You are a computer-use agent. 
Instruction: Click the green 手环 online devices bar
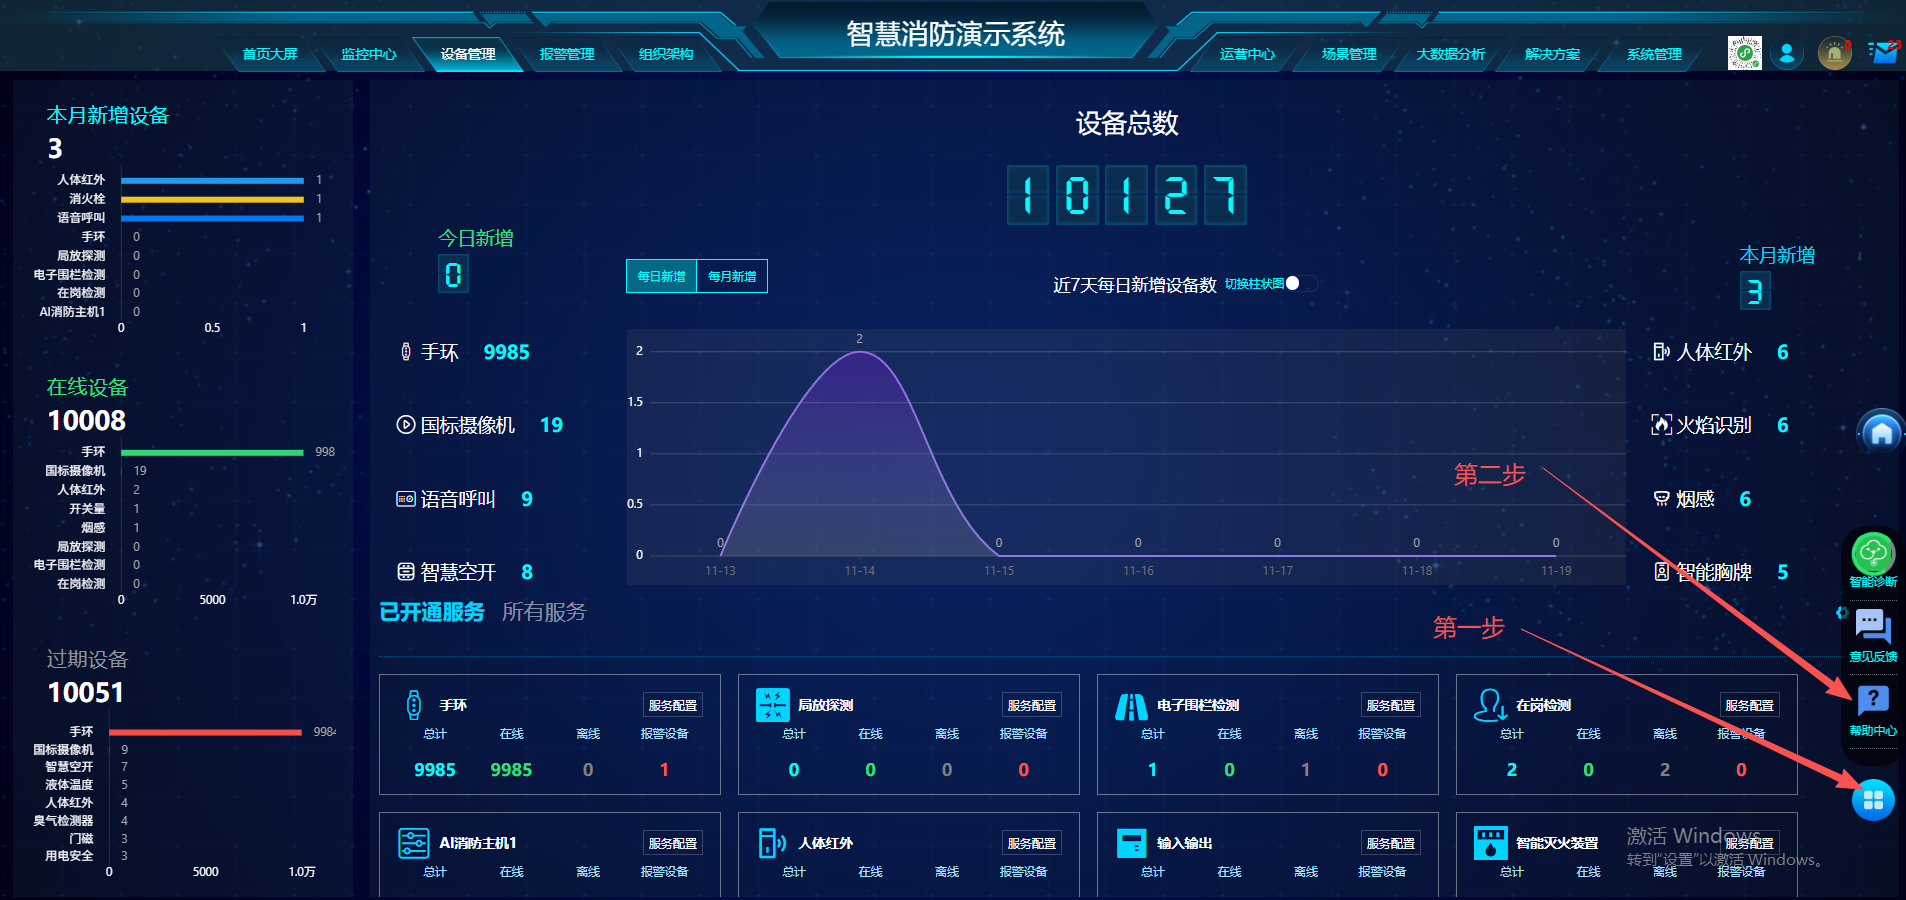(212, 453)
